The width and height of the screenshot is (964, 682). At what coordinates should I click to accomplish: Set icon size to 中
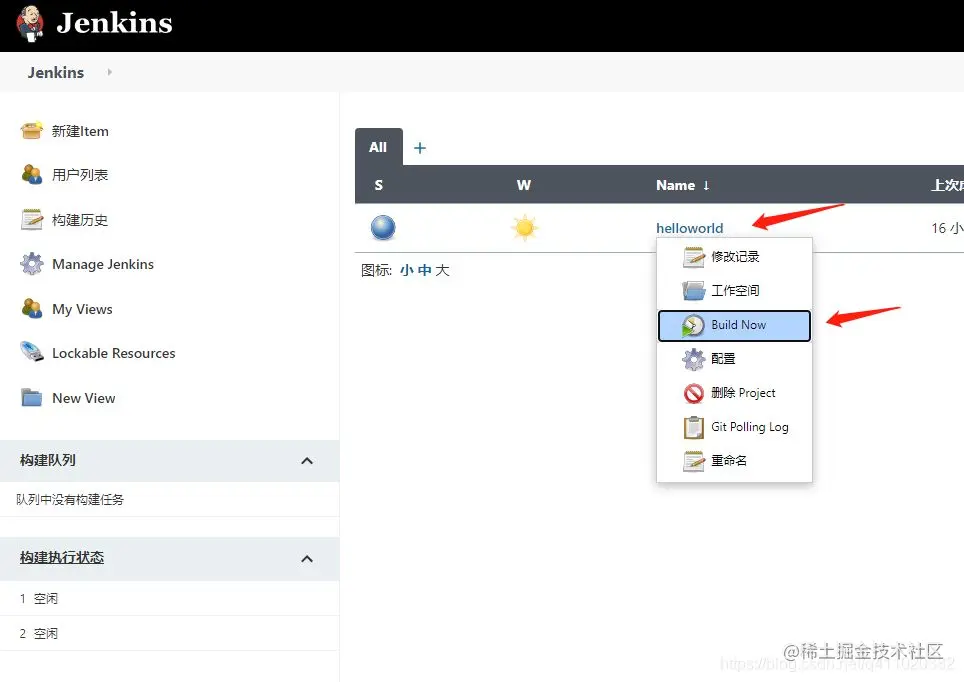pos(424,270)
